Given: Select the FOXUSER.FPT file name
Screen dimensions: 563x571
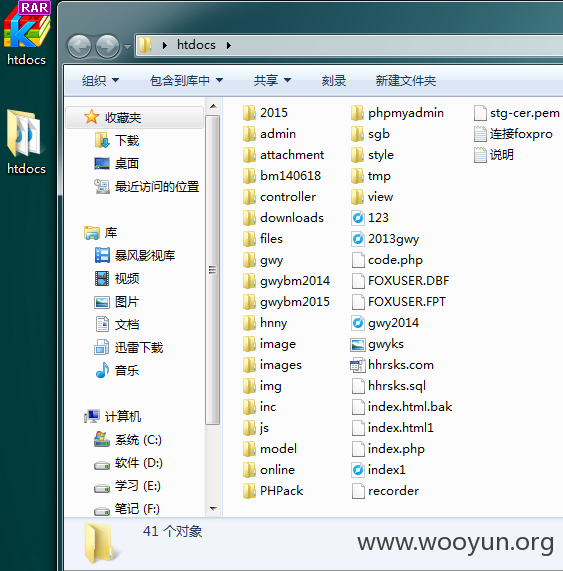Looking at the screenshot, I should point(407,302).
